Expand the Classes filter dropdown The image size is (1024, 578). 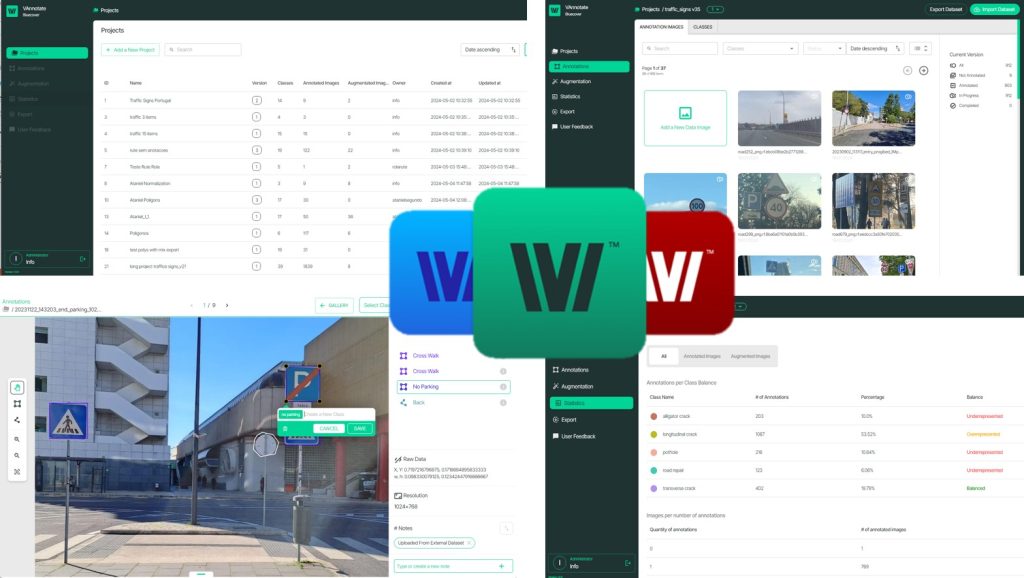(x=760, y=48)
